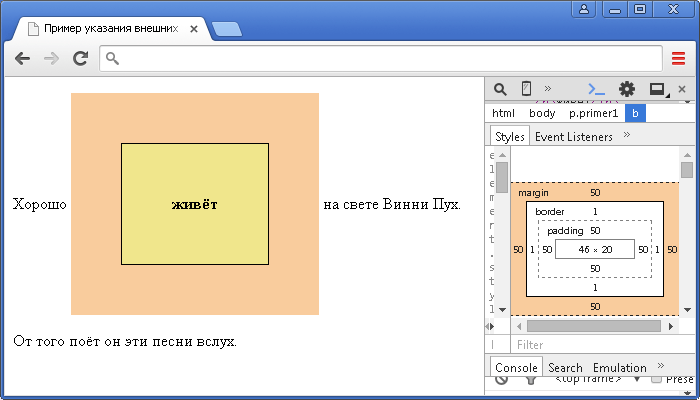Switch to the Event Listeners tab

[574, 137]
